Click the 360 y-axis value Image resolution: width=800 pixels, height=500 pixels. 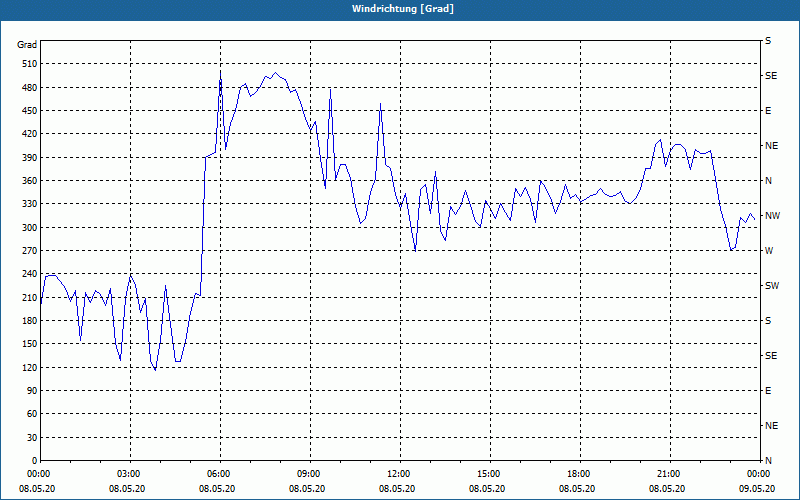[30, 181]
